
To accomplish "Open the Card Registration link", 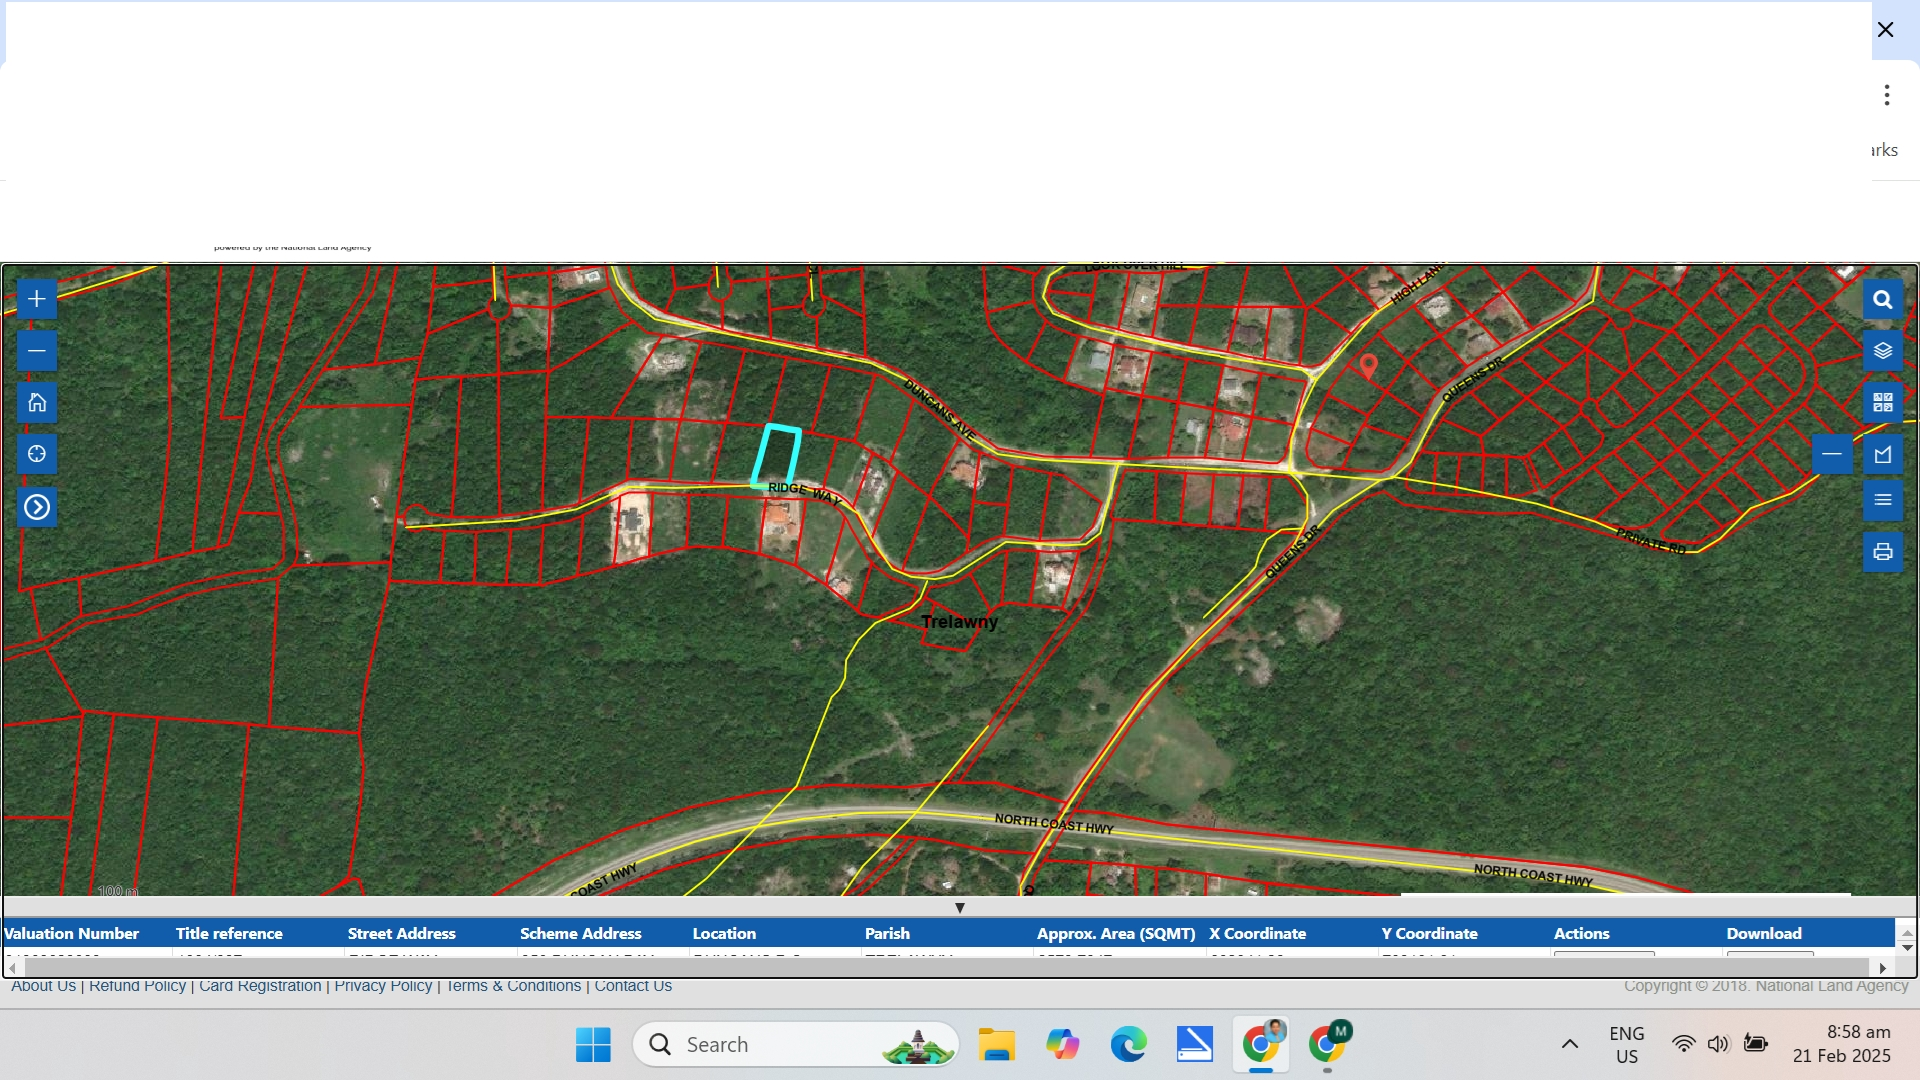I will 260,986.
